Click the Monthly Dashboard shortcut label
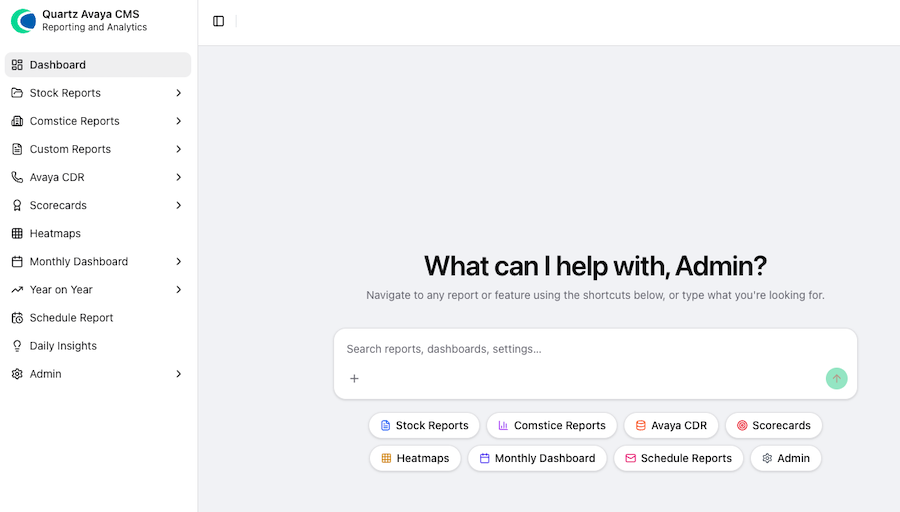 click(x=545, y=458)
